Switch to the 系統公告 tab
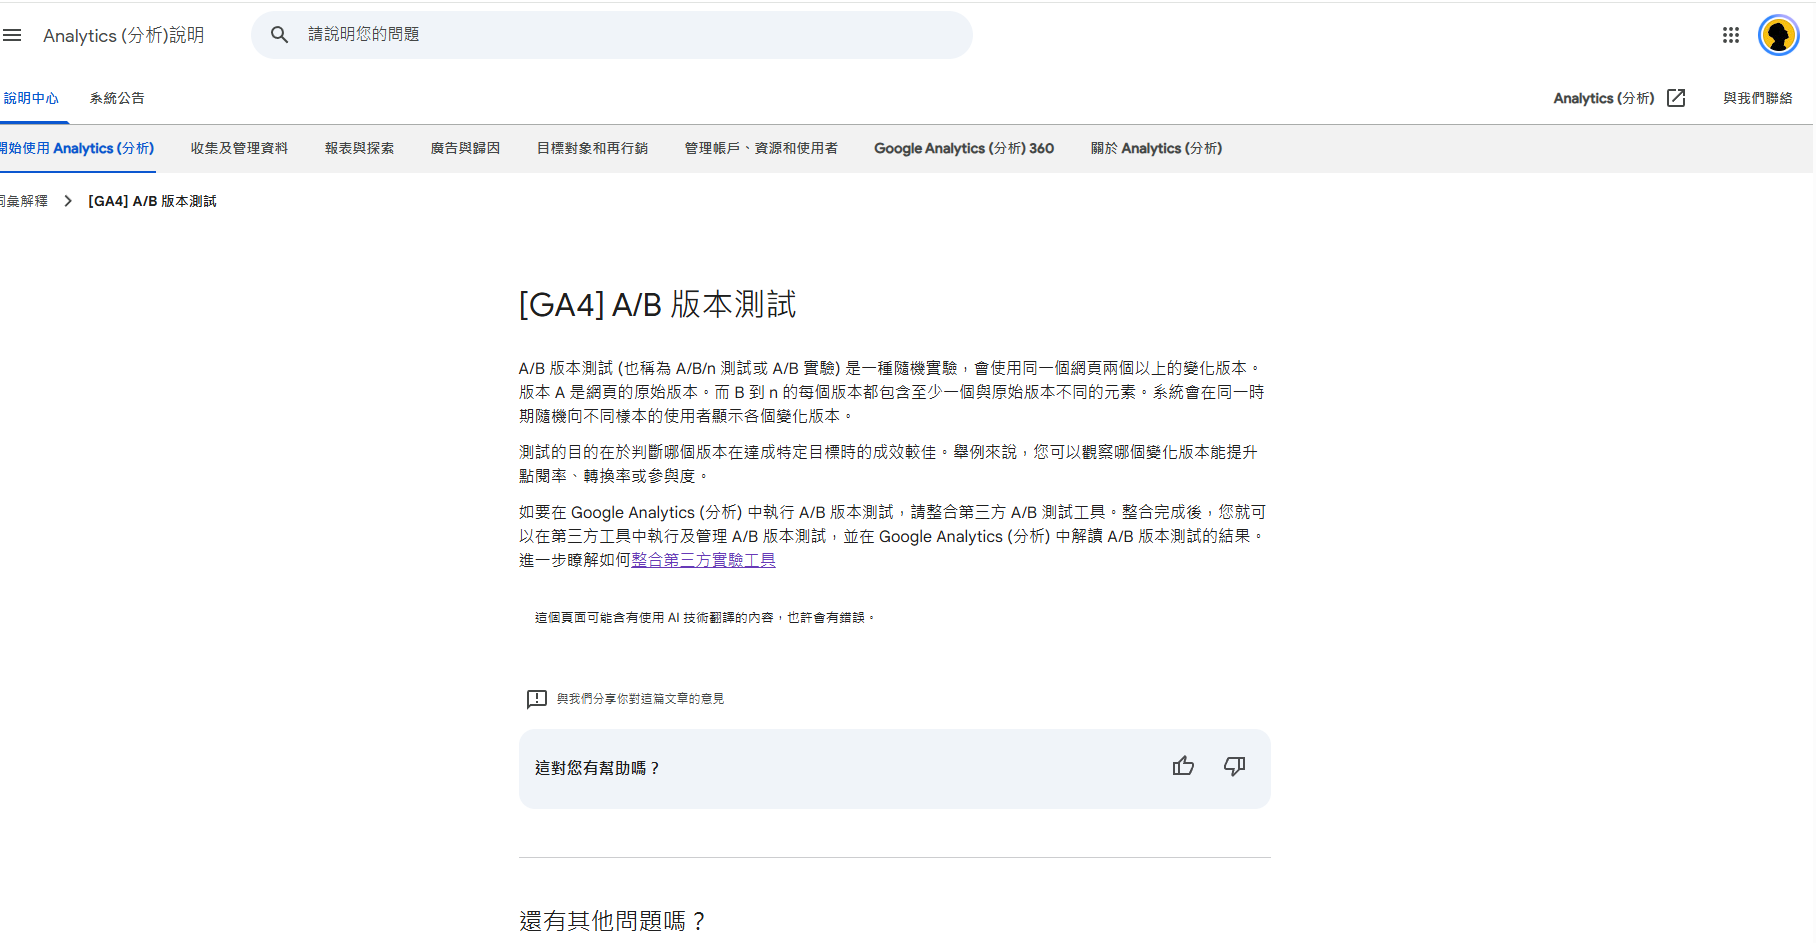This screenshot has width=1816, height=943. click(x=117, y=98)
